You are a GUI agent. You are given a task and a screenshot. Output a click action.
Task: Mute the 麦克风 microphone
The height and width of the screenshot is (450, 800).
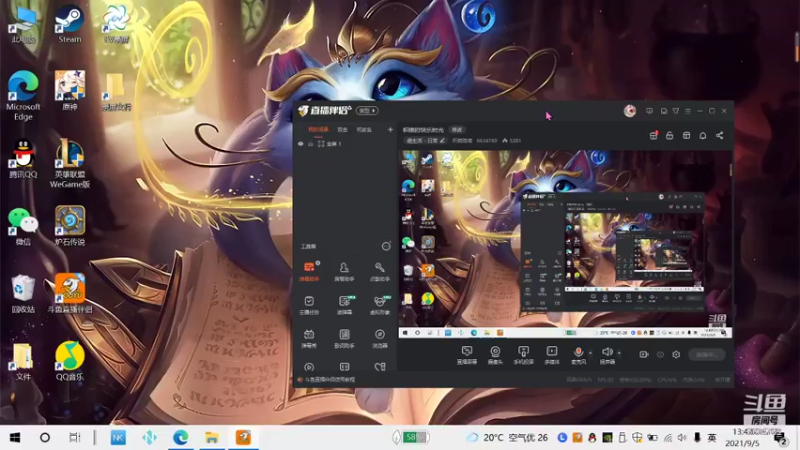click(x=578, y=355)
